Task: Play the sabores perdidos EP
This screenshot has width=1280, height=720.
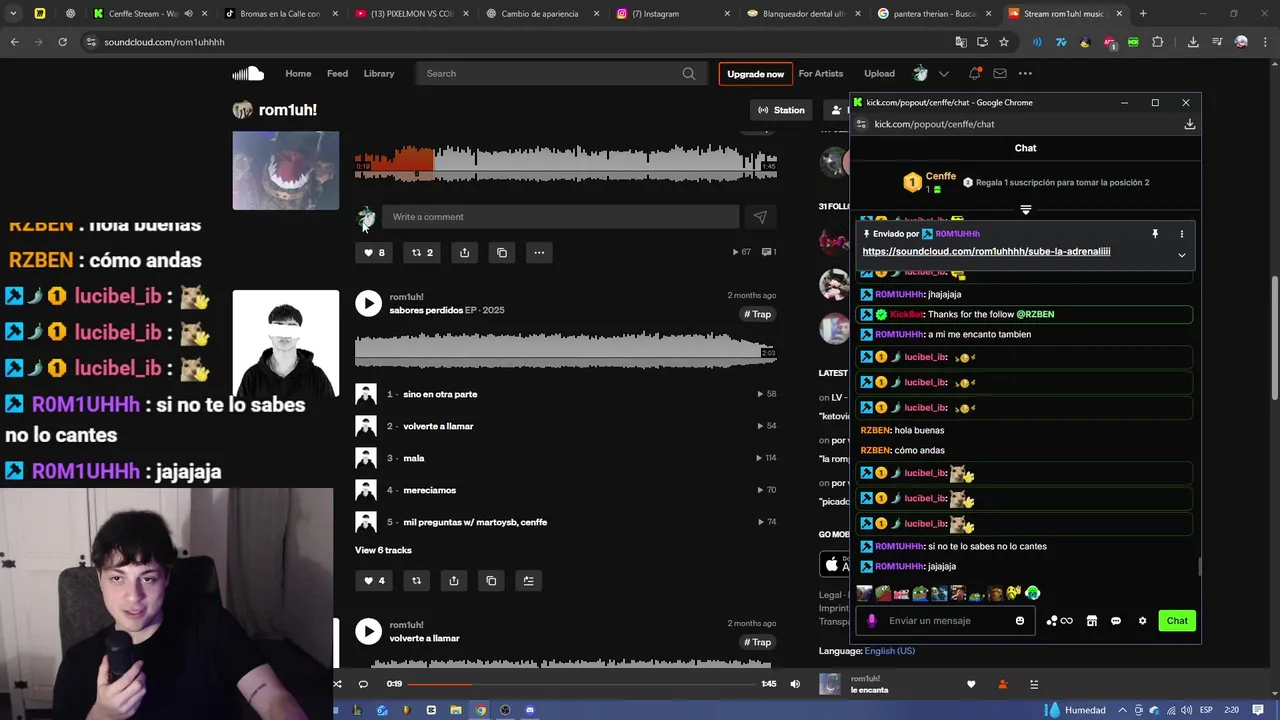Action: (368, 303)
